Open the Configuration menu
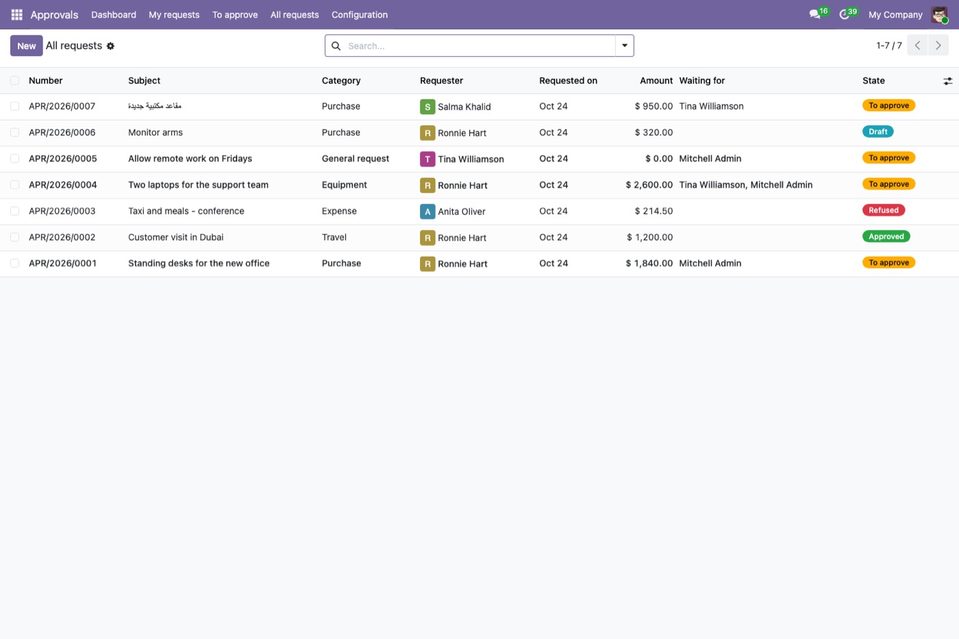 (x=360, y=15)
